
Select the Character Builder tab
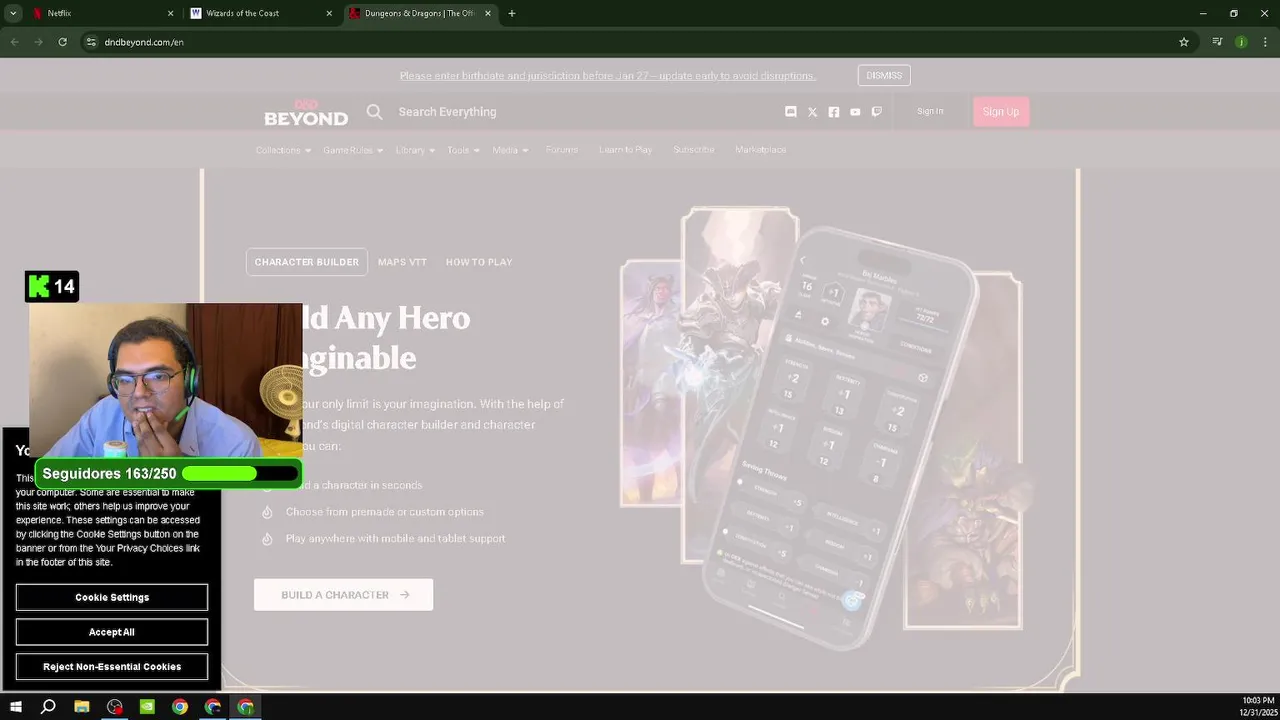(x=307, y=262)
